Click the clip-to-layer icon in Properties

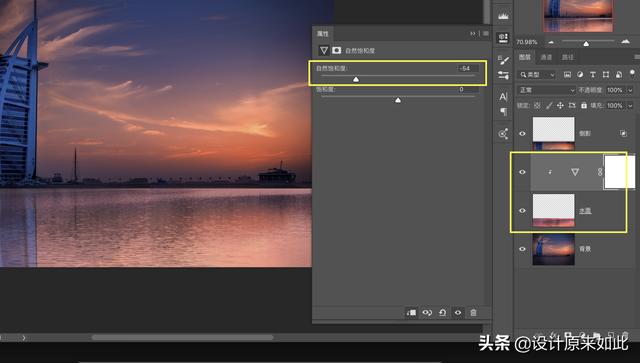pyautogui.click(x=411, y=312)
